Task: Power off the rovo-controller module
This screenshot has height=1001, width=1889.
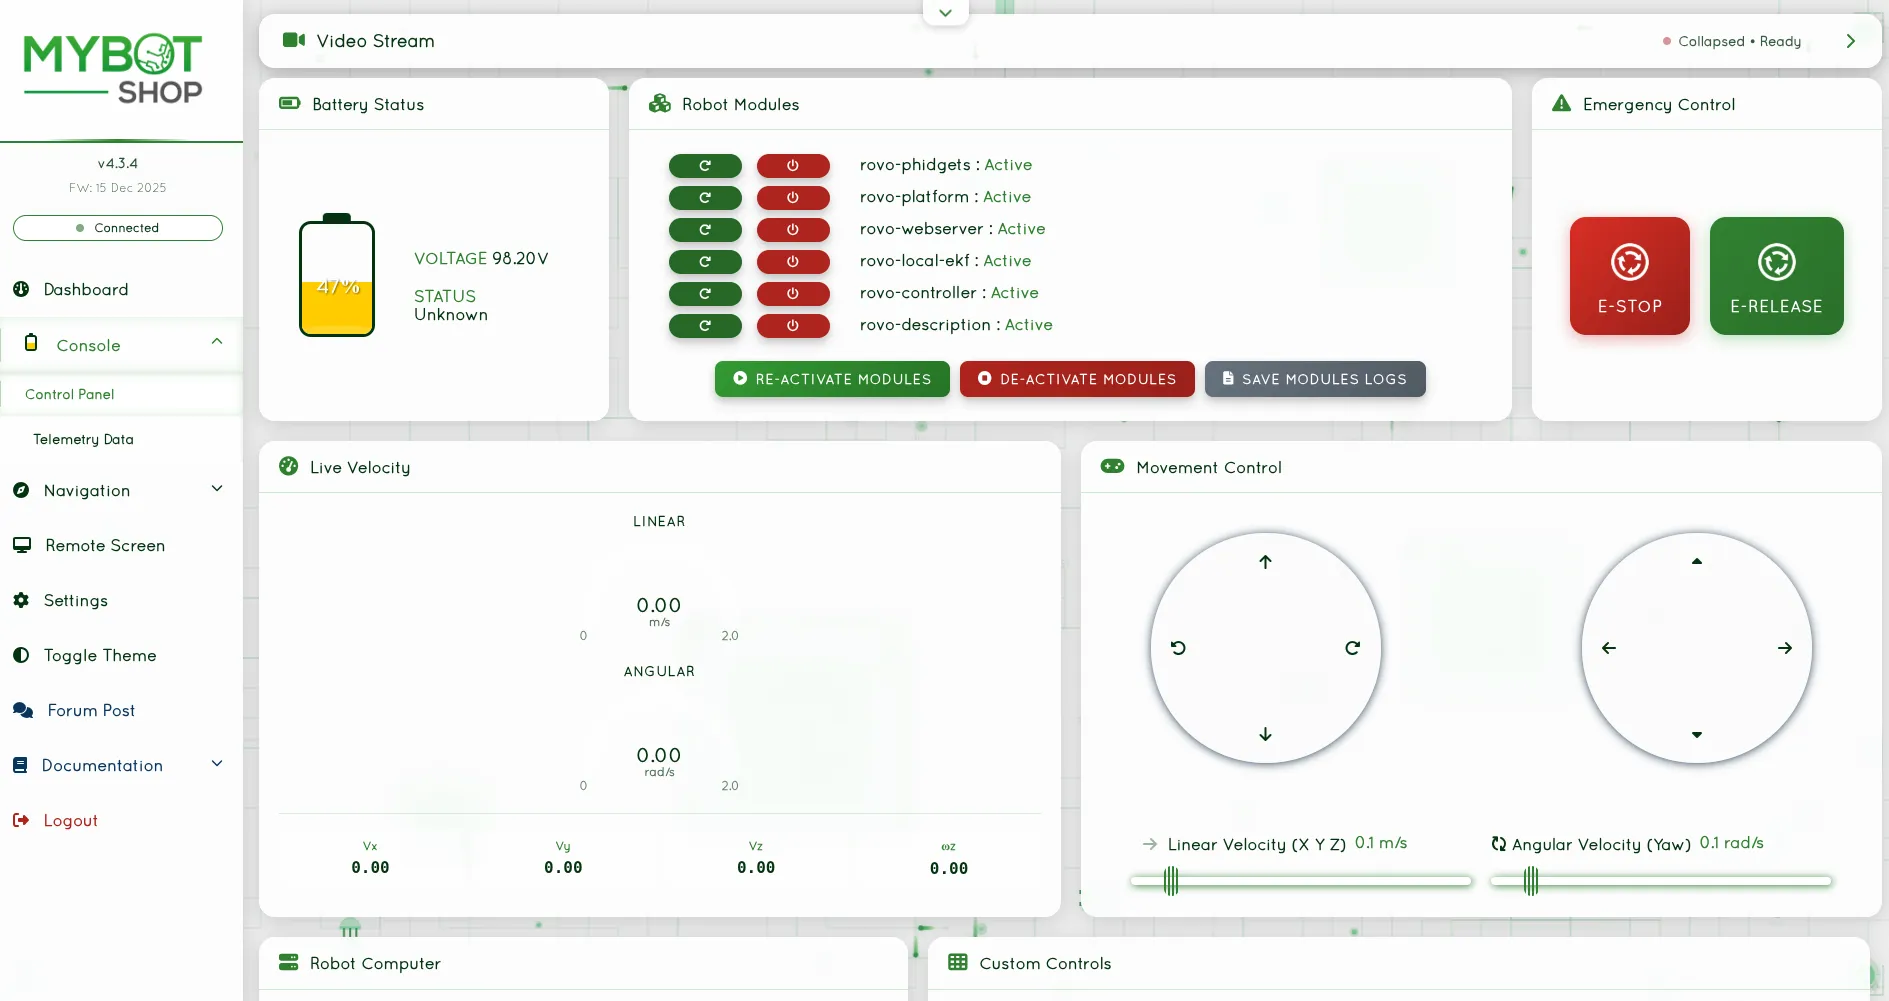Action: coord(793,294)
